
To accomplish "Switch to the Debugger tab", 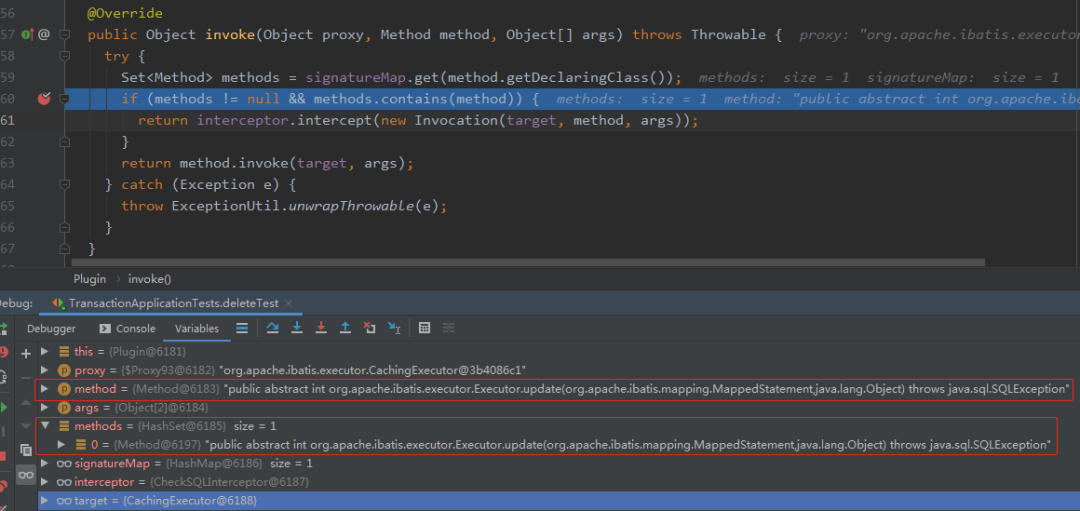I will 51,328.
